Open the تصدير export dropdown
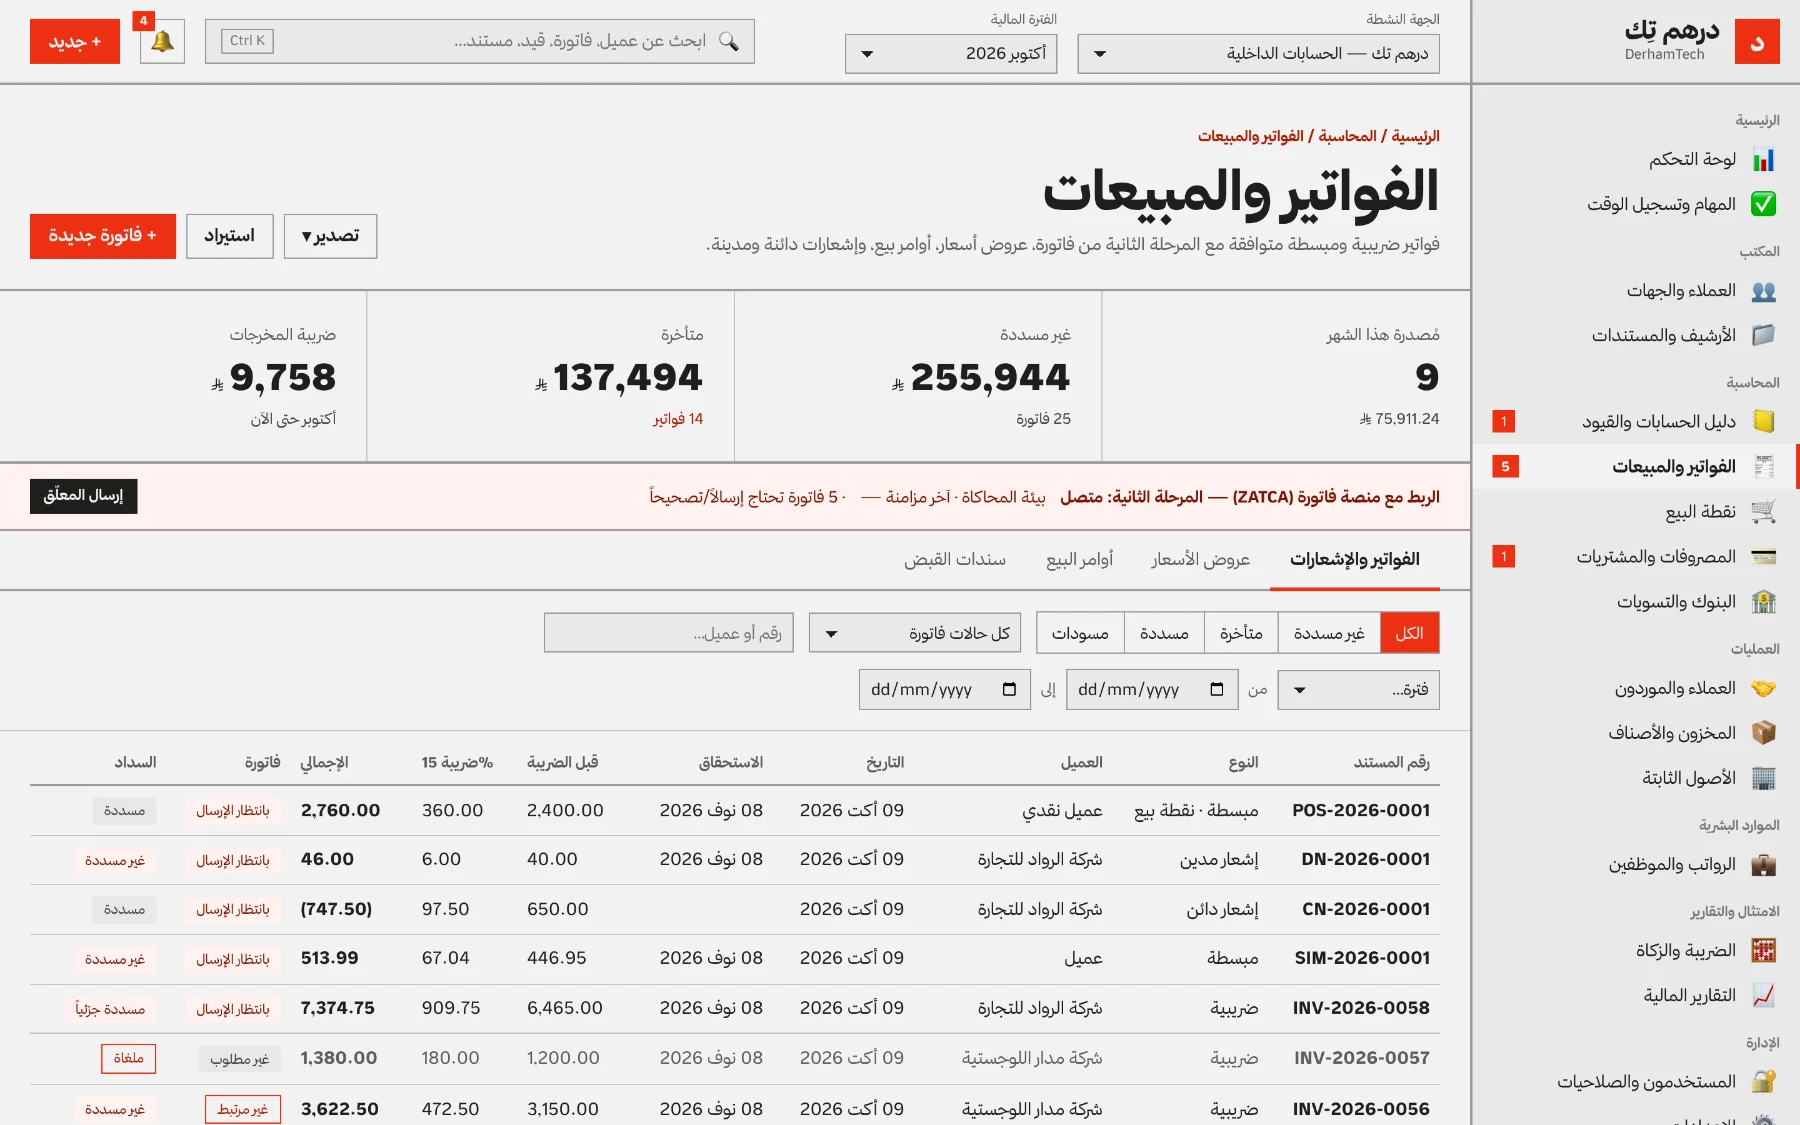The width and height of the screenshot is (1800, 1125). tap(330, 236)
